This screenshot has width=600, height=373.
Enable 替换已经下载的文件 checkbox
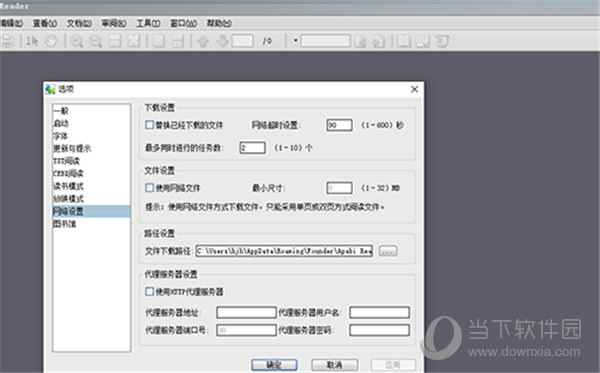pyautogui.click(x=150, y=125)
